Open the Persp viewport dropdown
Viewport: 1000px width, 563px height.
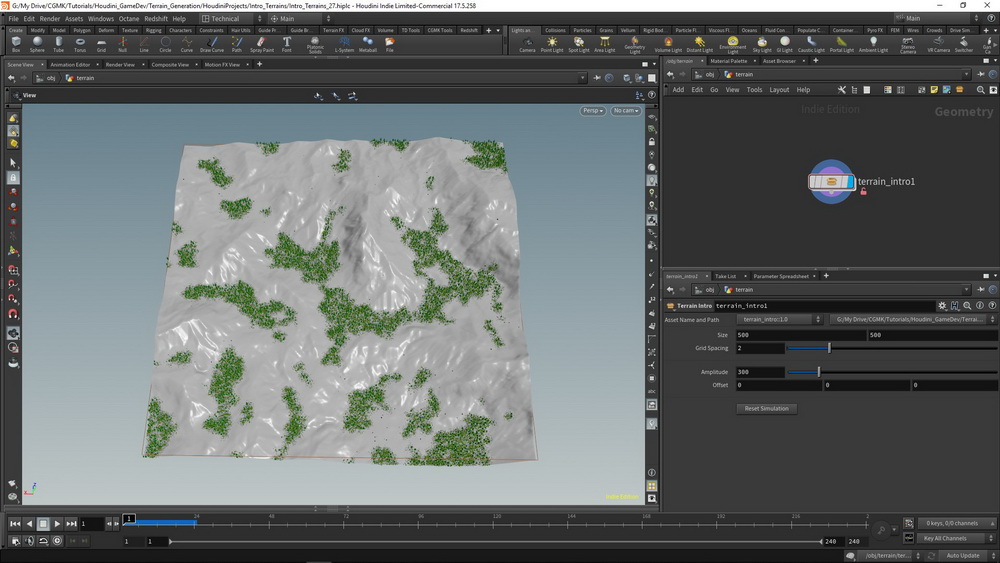[x=592, y=110]
